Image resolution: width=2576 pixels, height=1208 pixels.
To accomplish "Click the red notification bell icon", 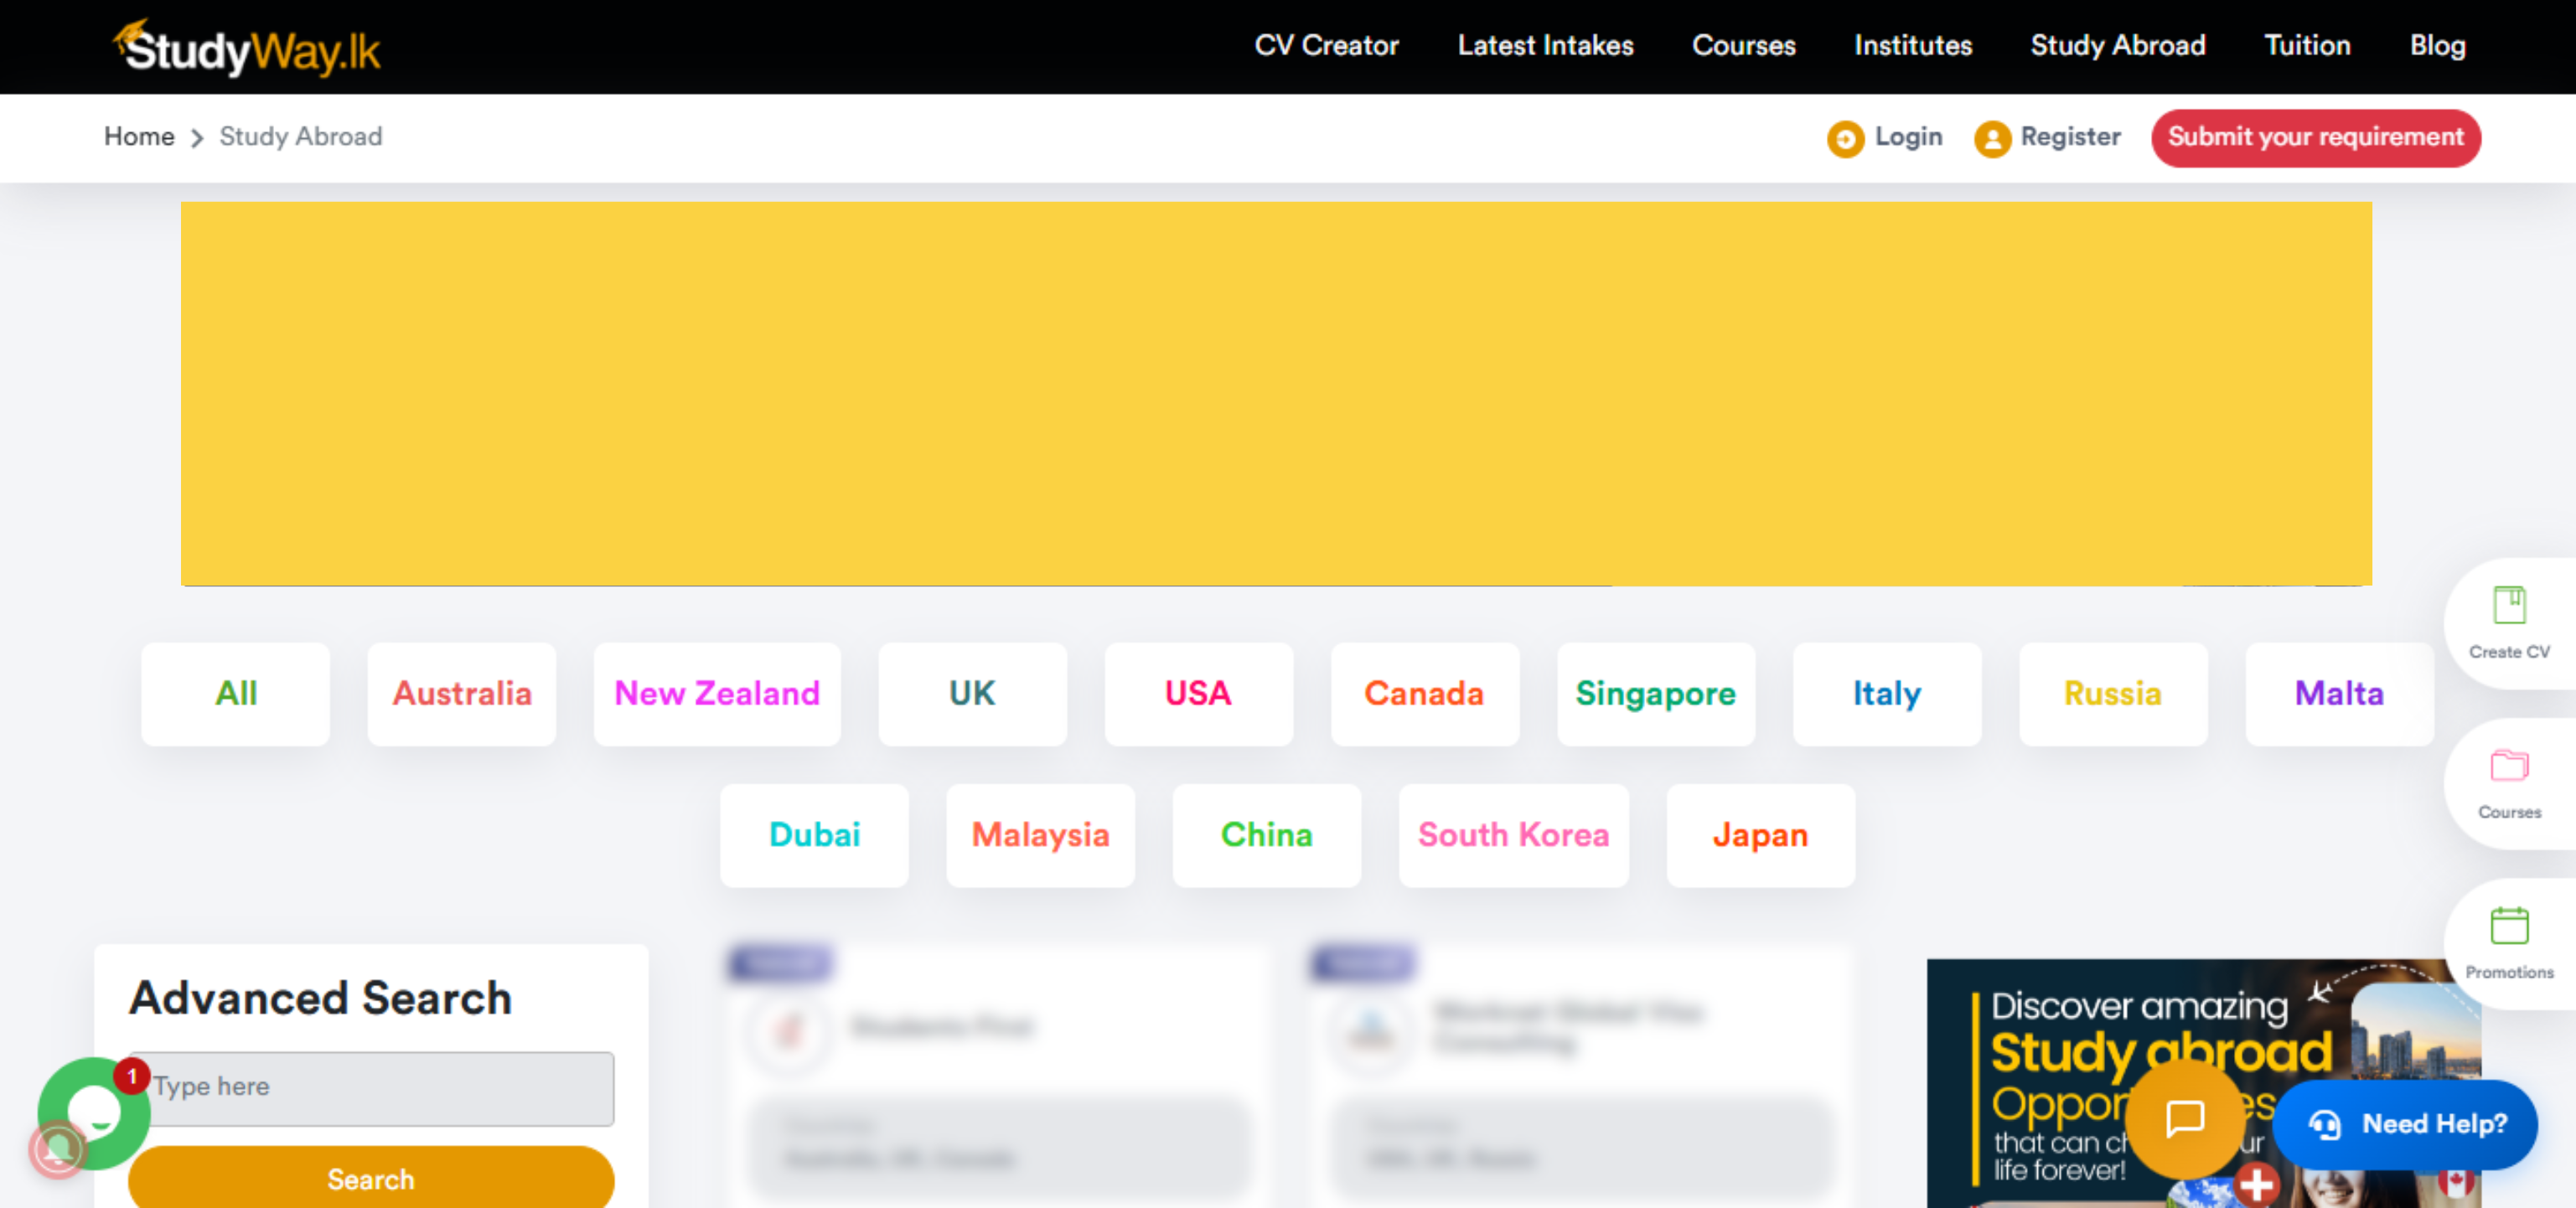I will click(x=57, y=1152).
